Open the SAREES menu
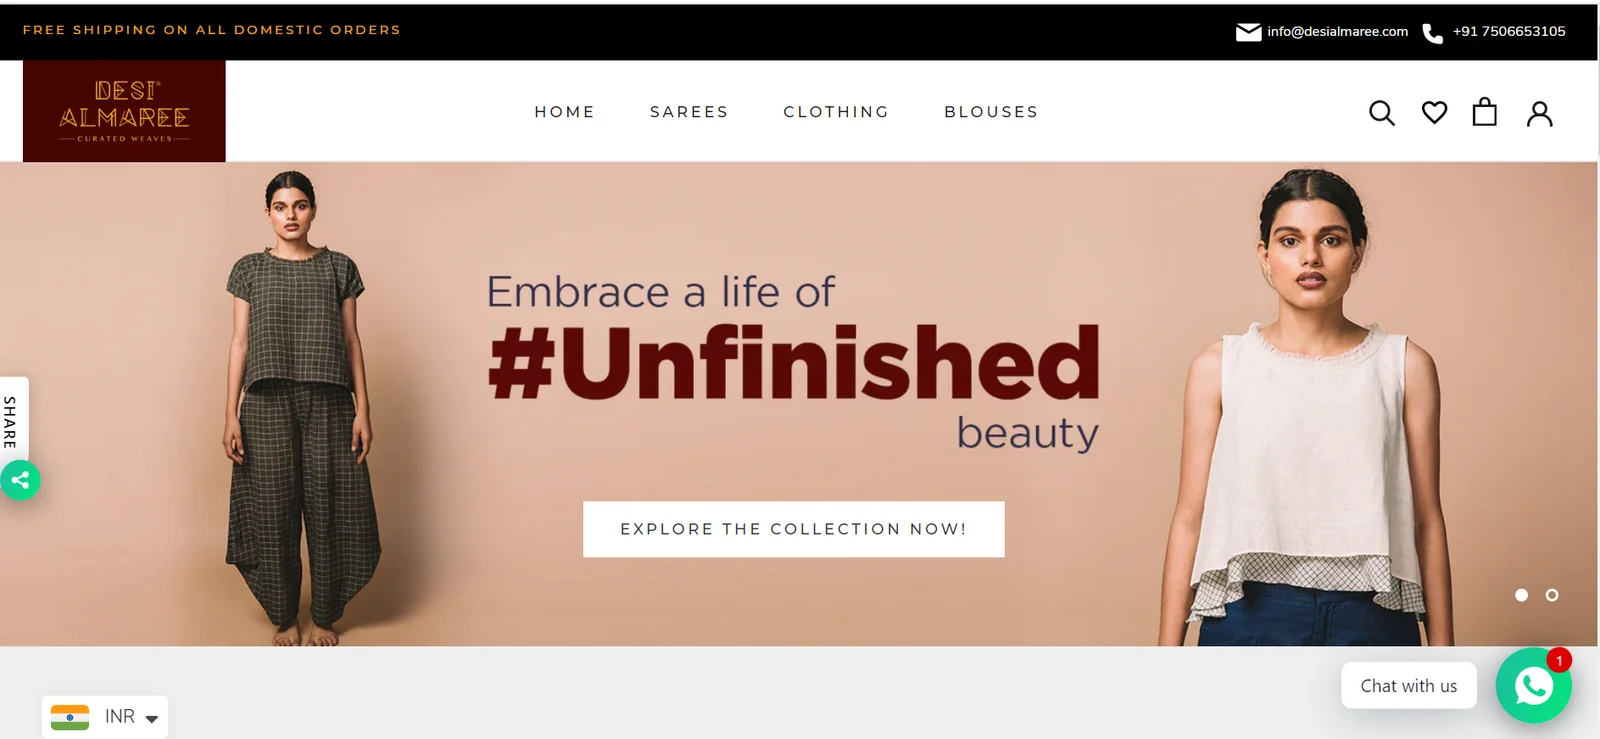 pyautogui.click(x=689, y=112)
